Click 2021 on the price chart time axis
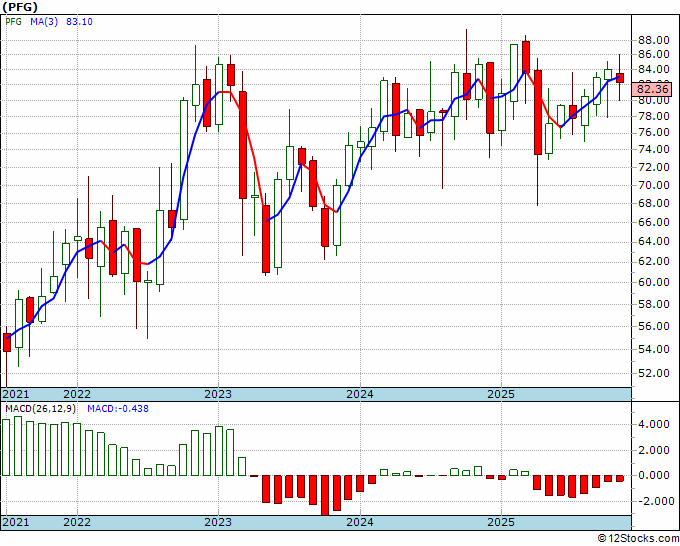 (x=16, y=394)
